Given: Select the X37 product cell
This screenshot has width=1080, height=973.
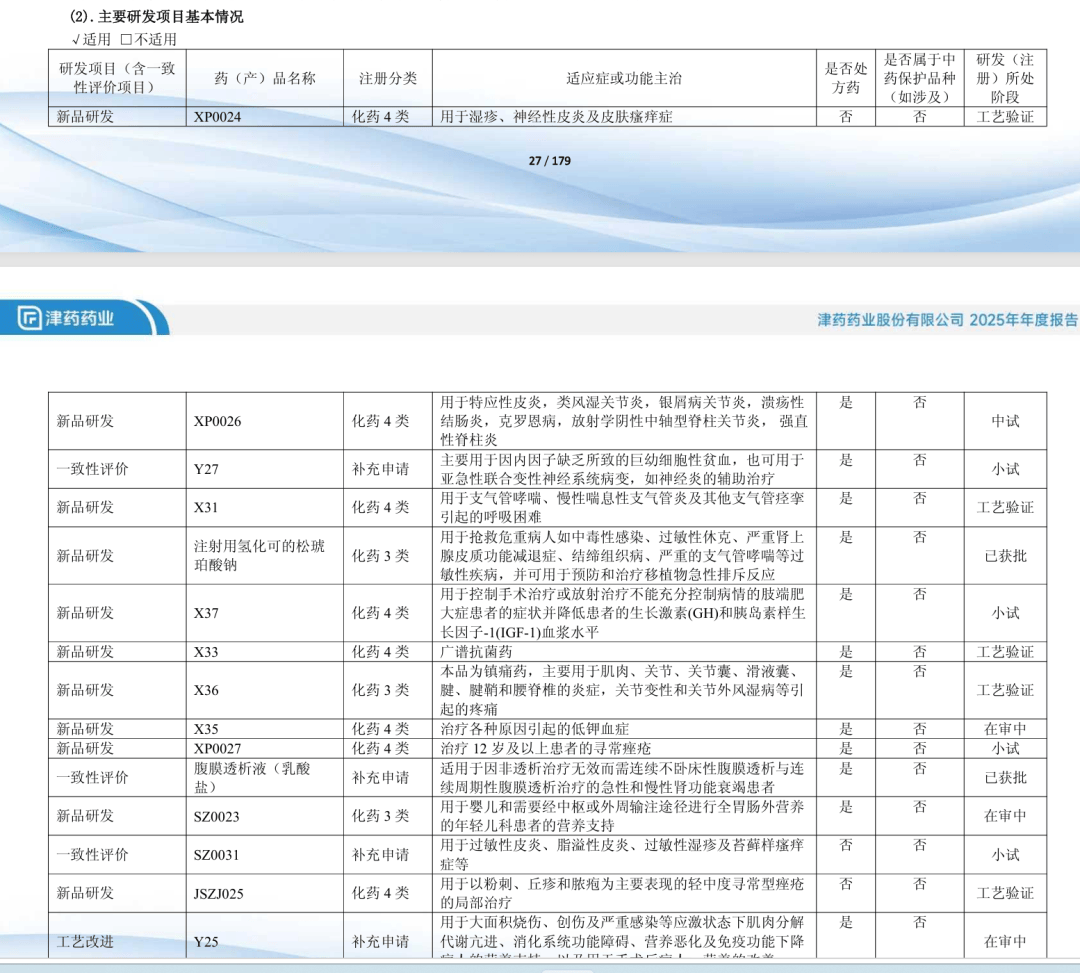Looking at the screenshot, I should pyautogui.click(x=264, y=613).
